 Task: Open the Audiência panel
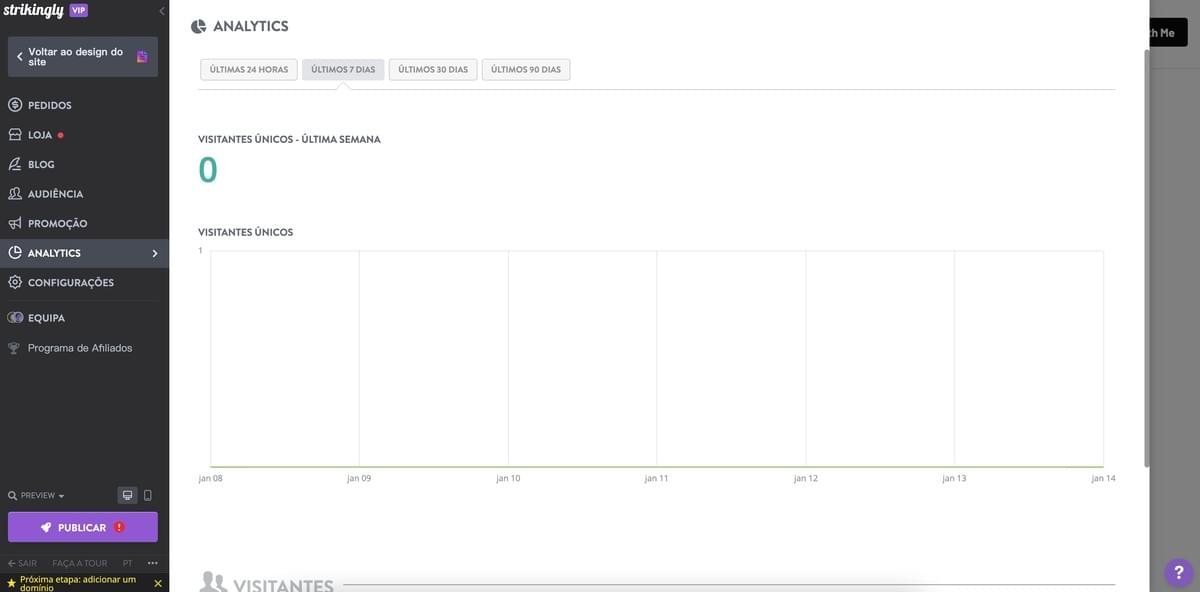(45, 192)
